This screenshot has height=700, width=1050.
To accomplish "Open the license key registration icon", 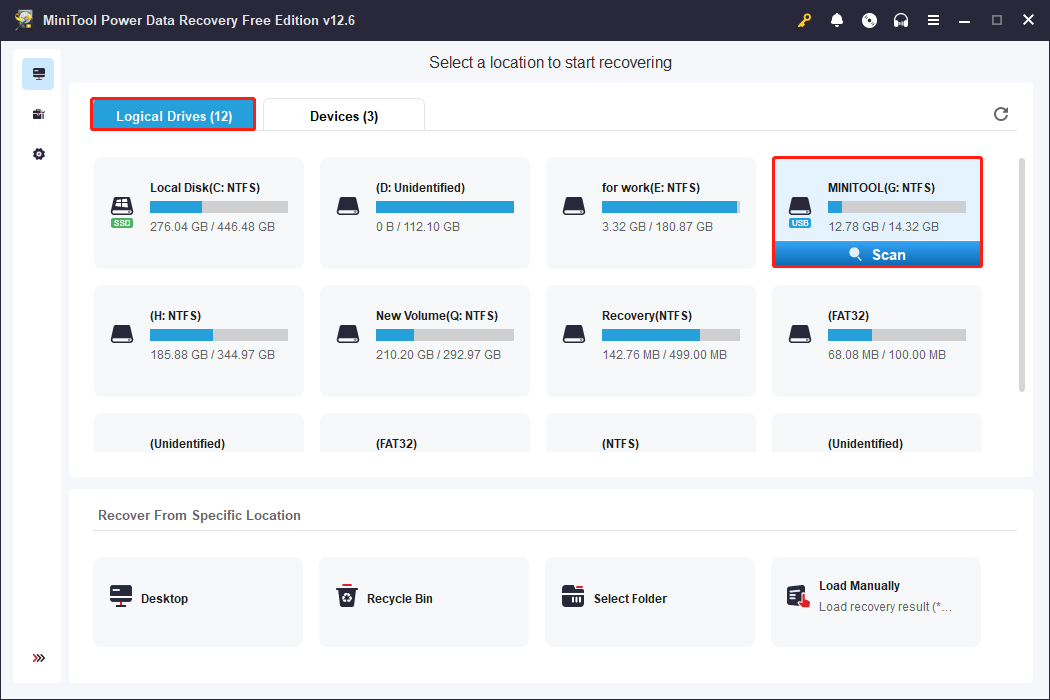I will pyautogui.click(x=804, y=20).
